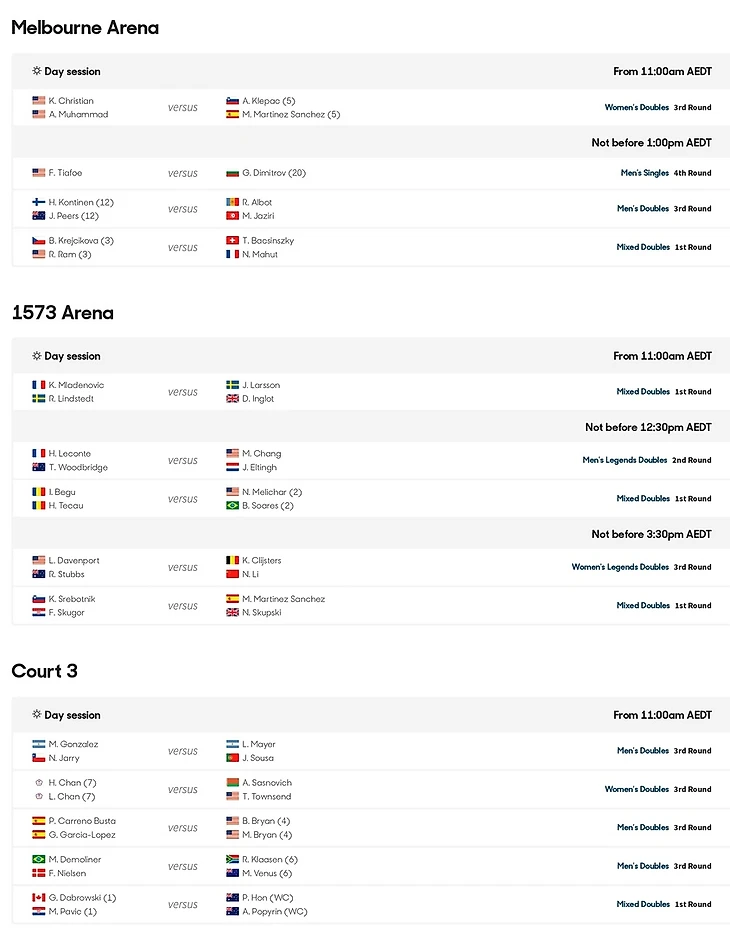Click the Canadian flag beside G. Dabrowski
Image resolution: width=730 pixels, height=933 pixels.
[39, 898]
